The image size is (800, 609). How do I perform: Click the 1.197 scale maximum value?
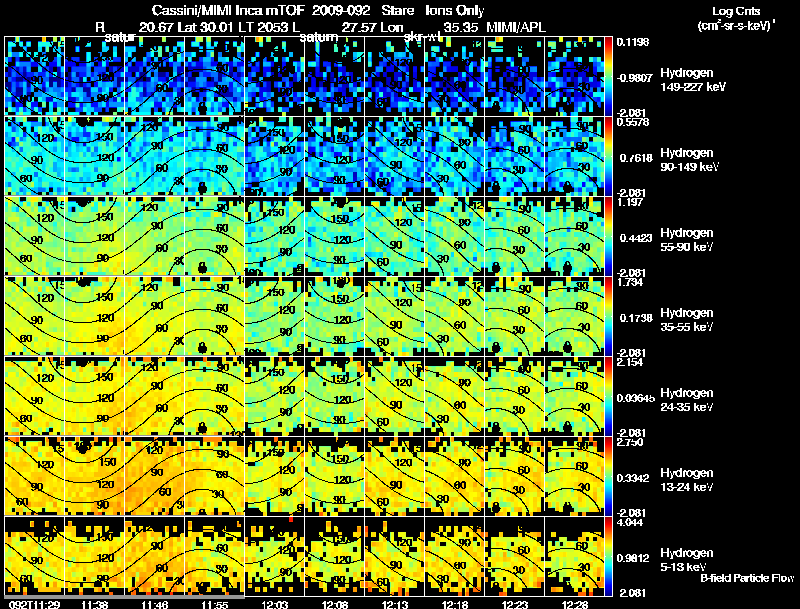pos(630,202)
